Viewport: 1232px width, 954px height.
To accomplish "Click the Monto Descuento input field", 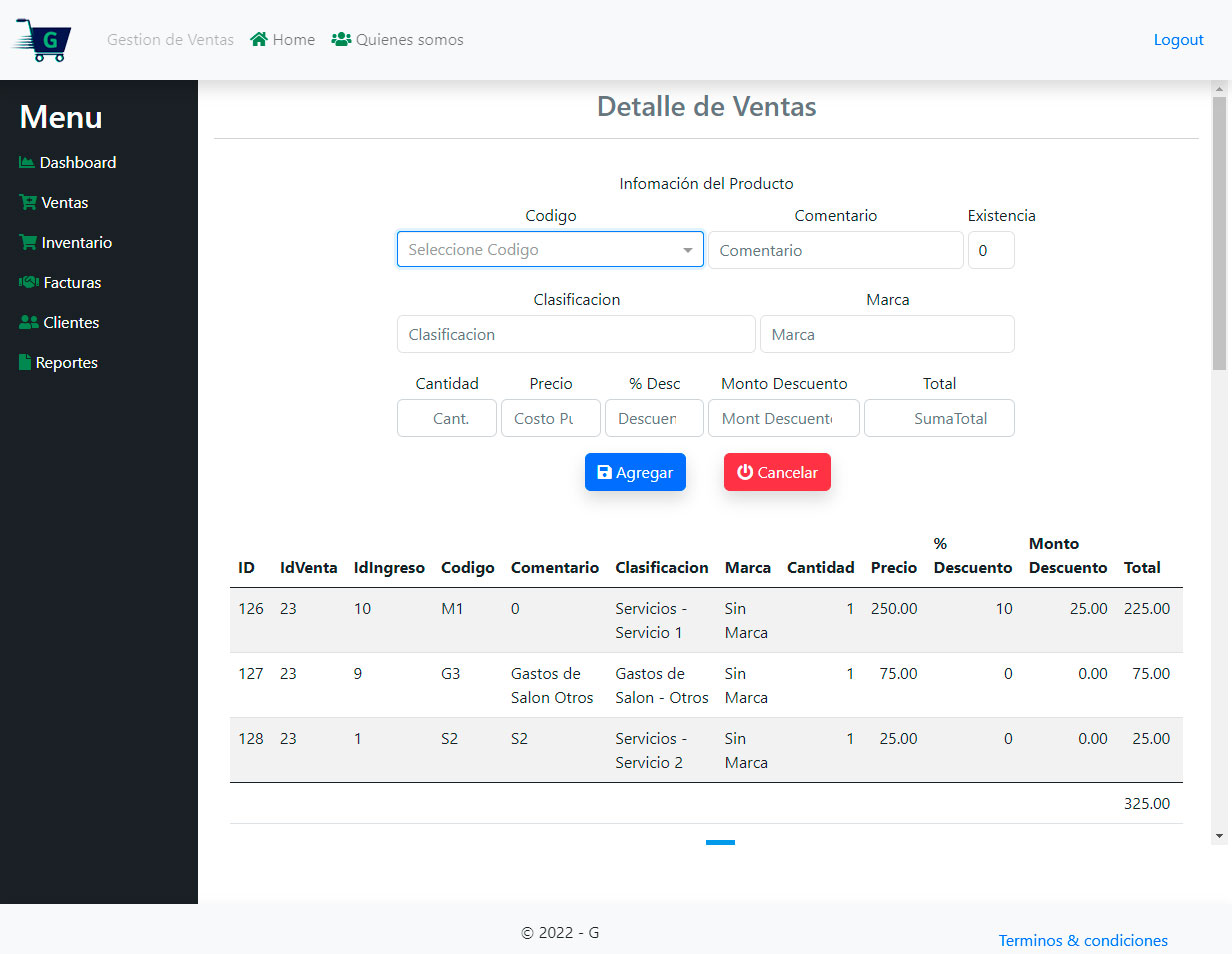I will point(784,418).
